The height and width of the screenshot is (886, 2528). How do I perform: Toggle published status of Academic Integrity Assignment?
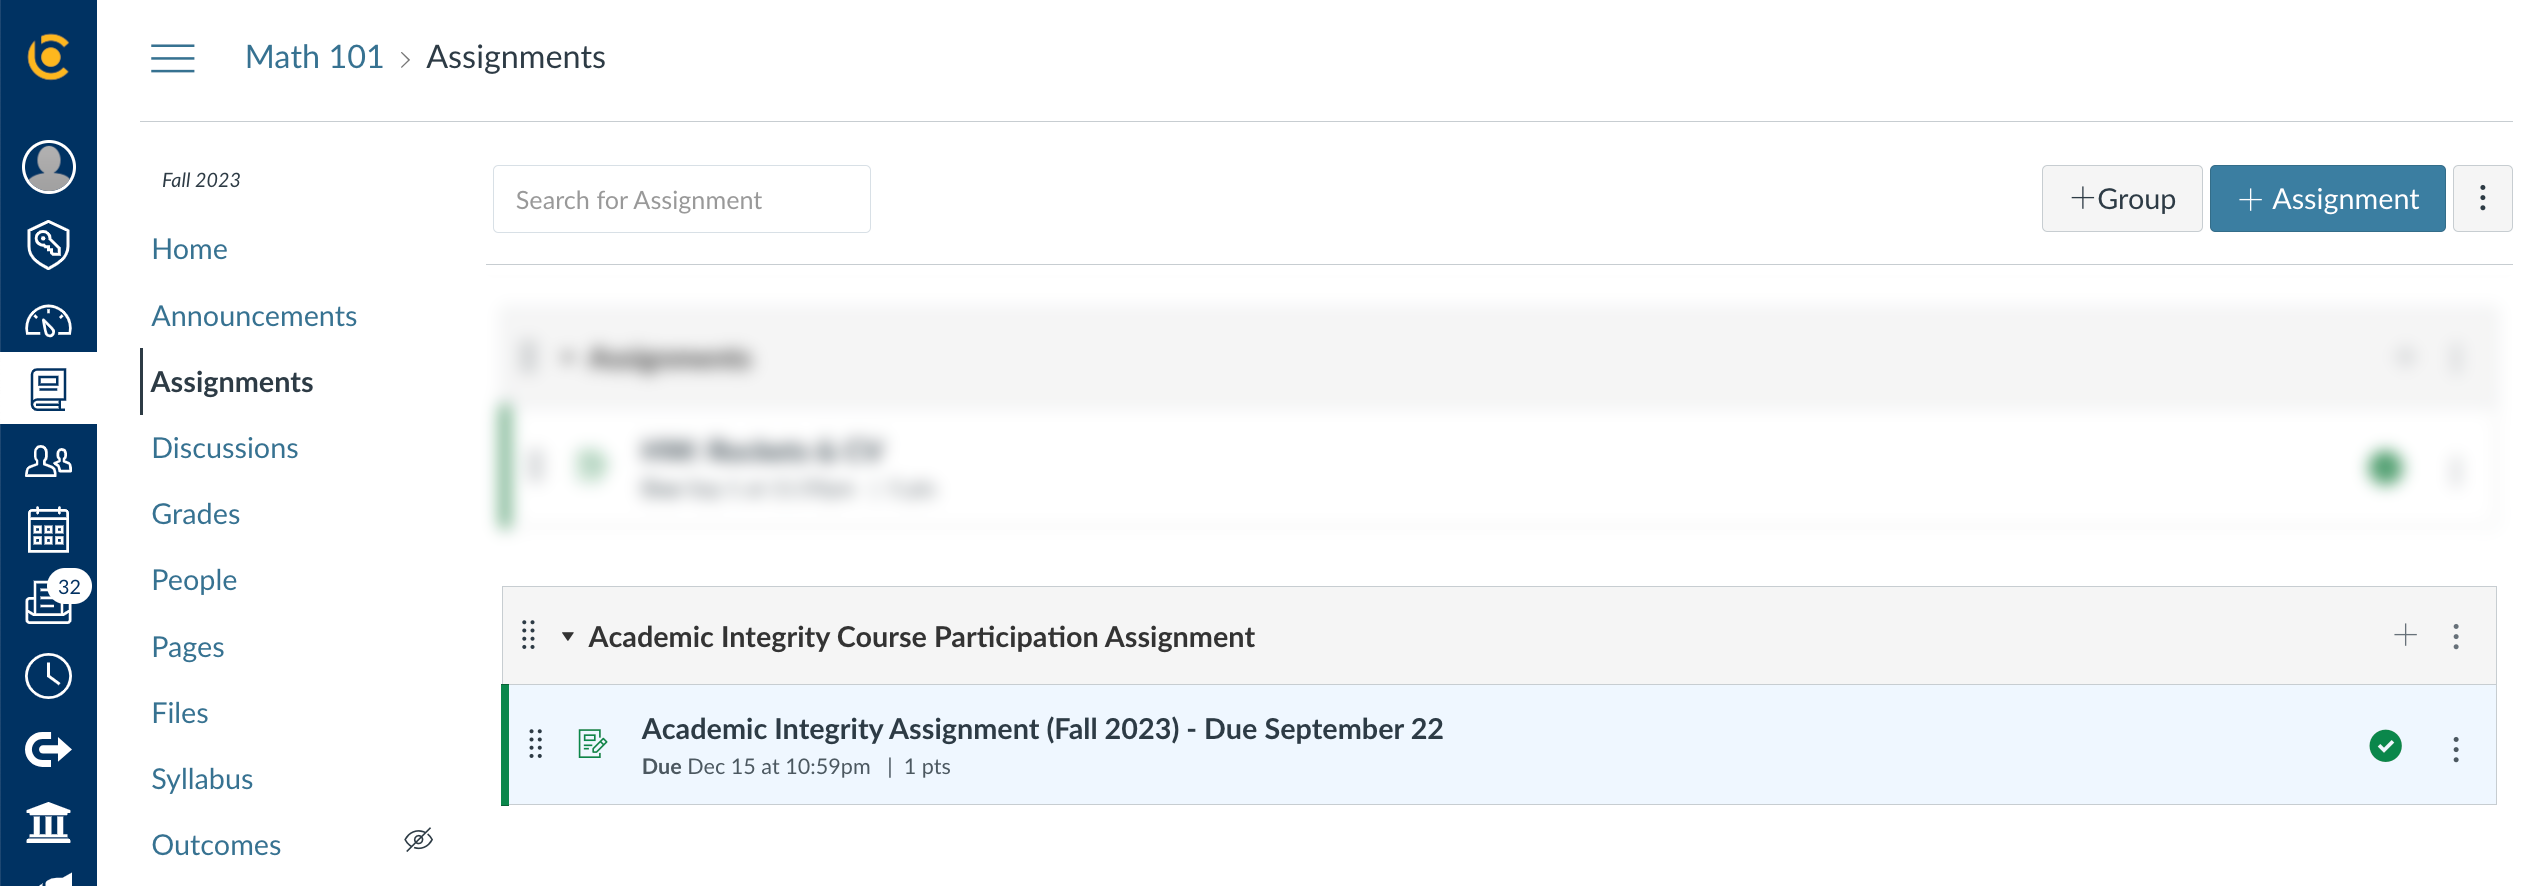2385,746
